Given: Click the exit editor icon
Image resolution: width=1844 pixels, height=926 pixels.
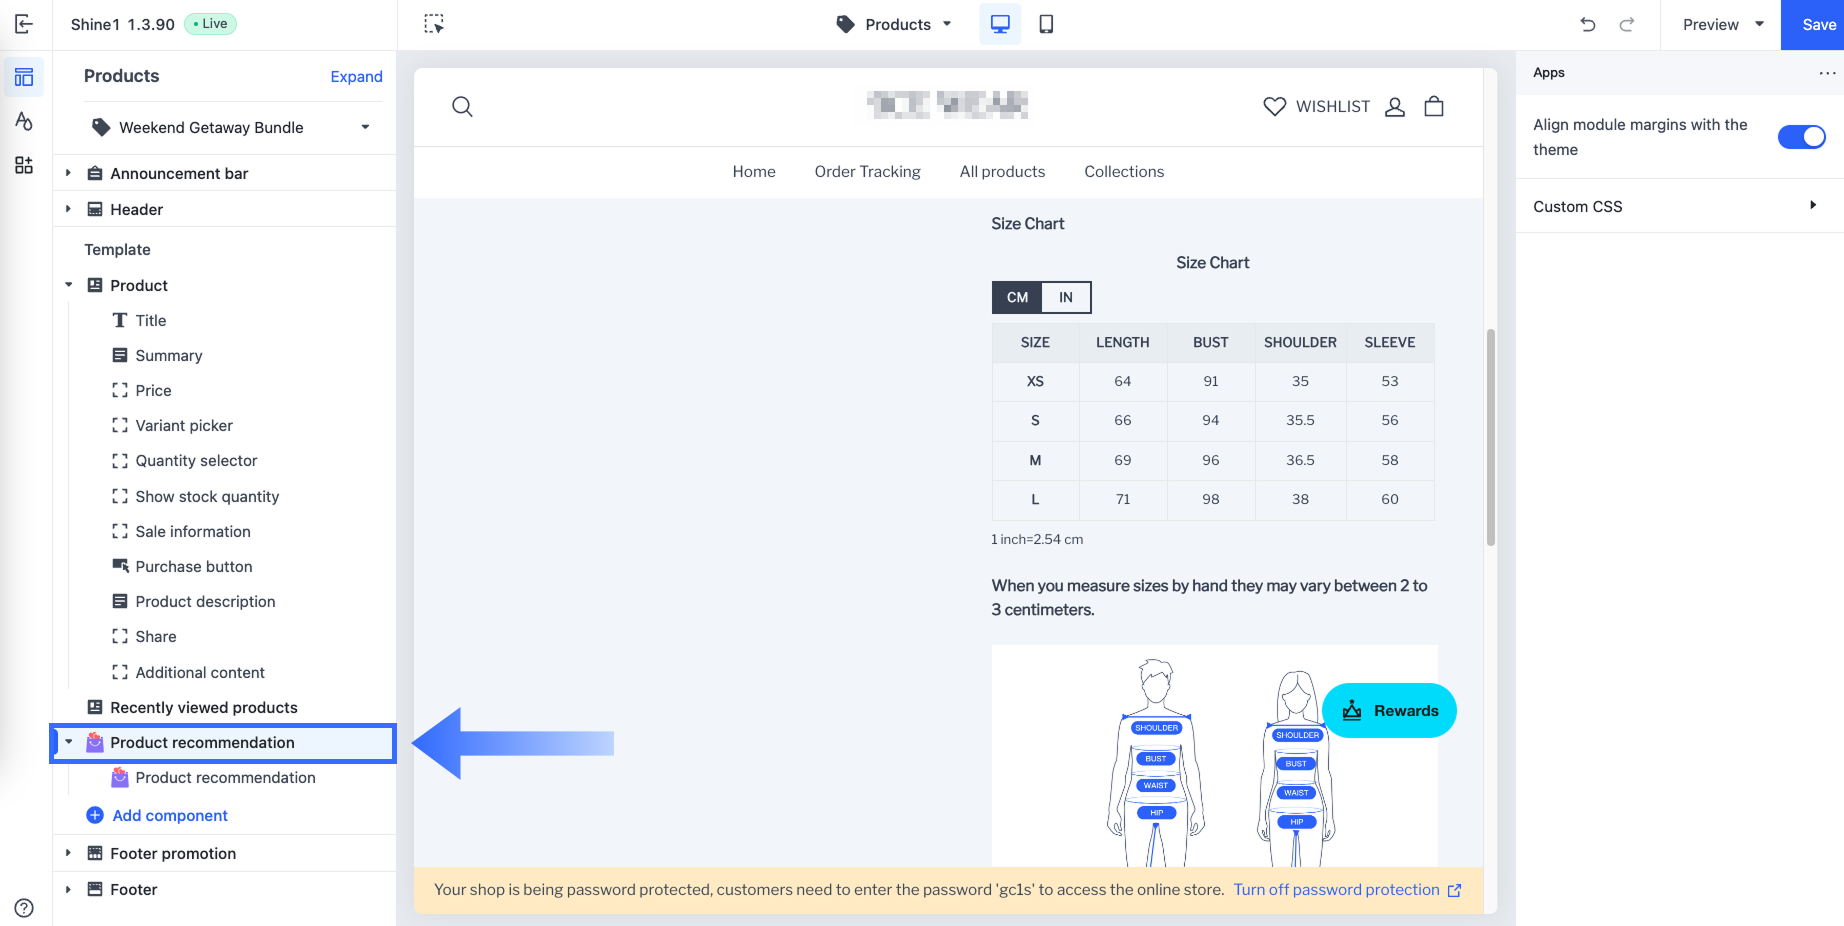Looking at the screenshot, I should [24, 24].
